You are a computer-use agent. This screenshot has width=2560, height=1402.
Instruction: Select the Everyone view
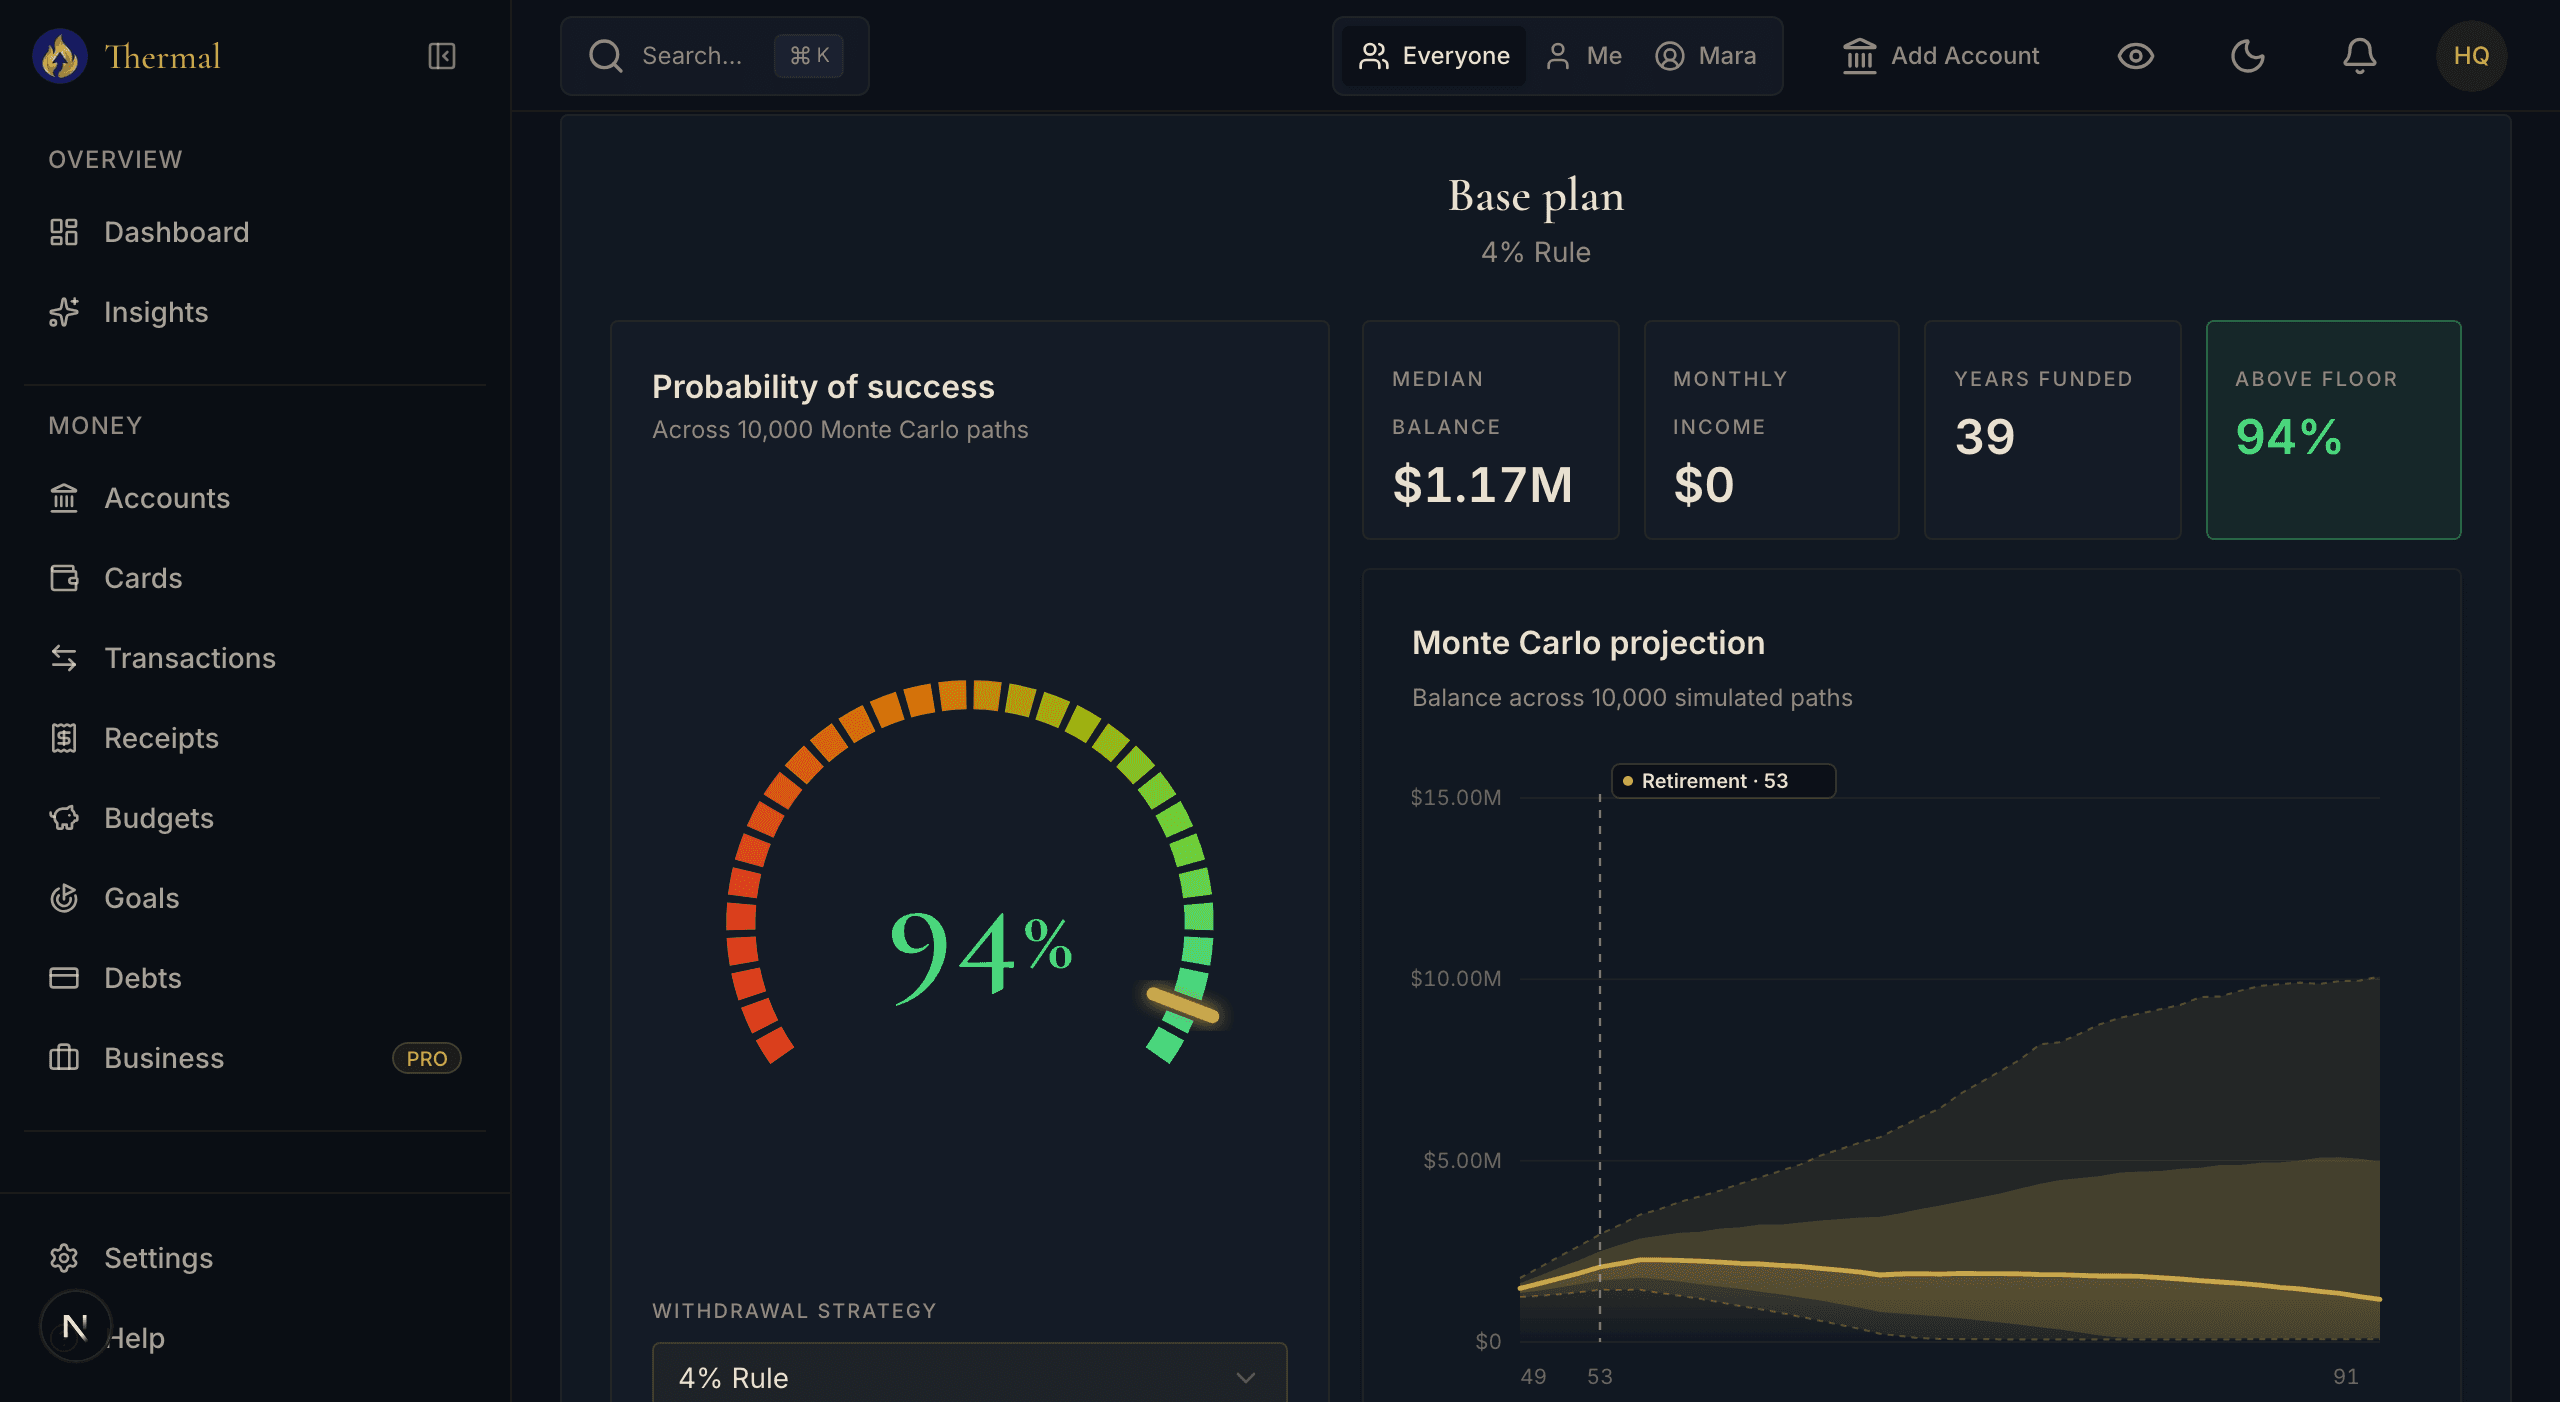(1433, 56)
